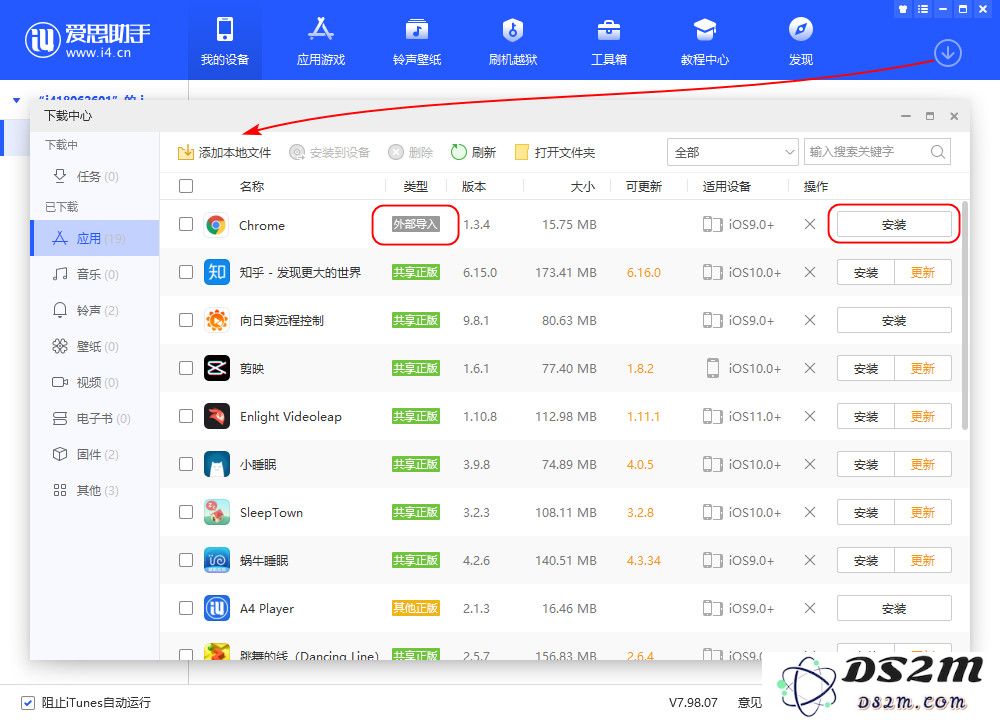Click the 剪映 app icon
This screenshot has width=1000, height=720.
(216, 368)
